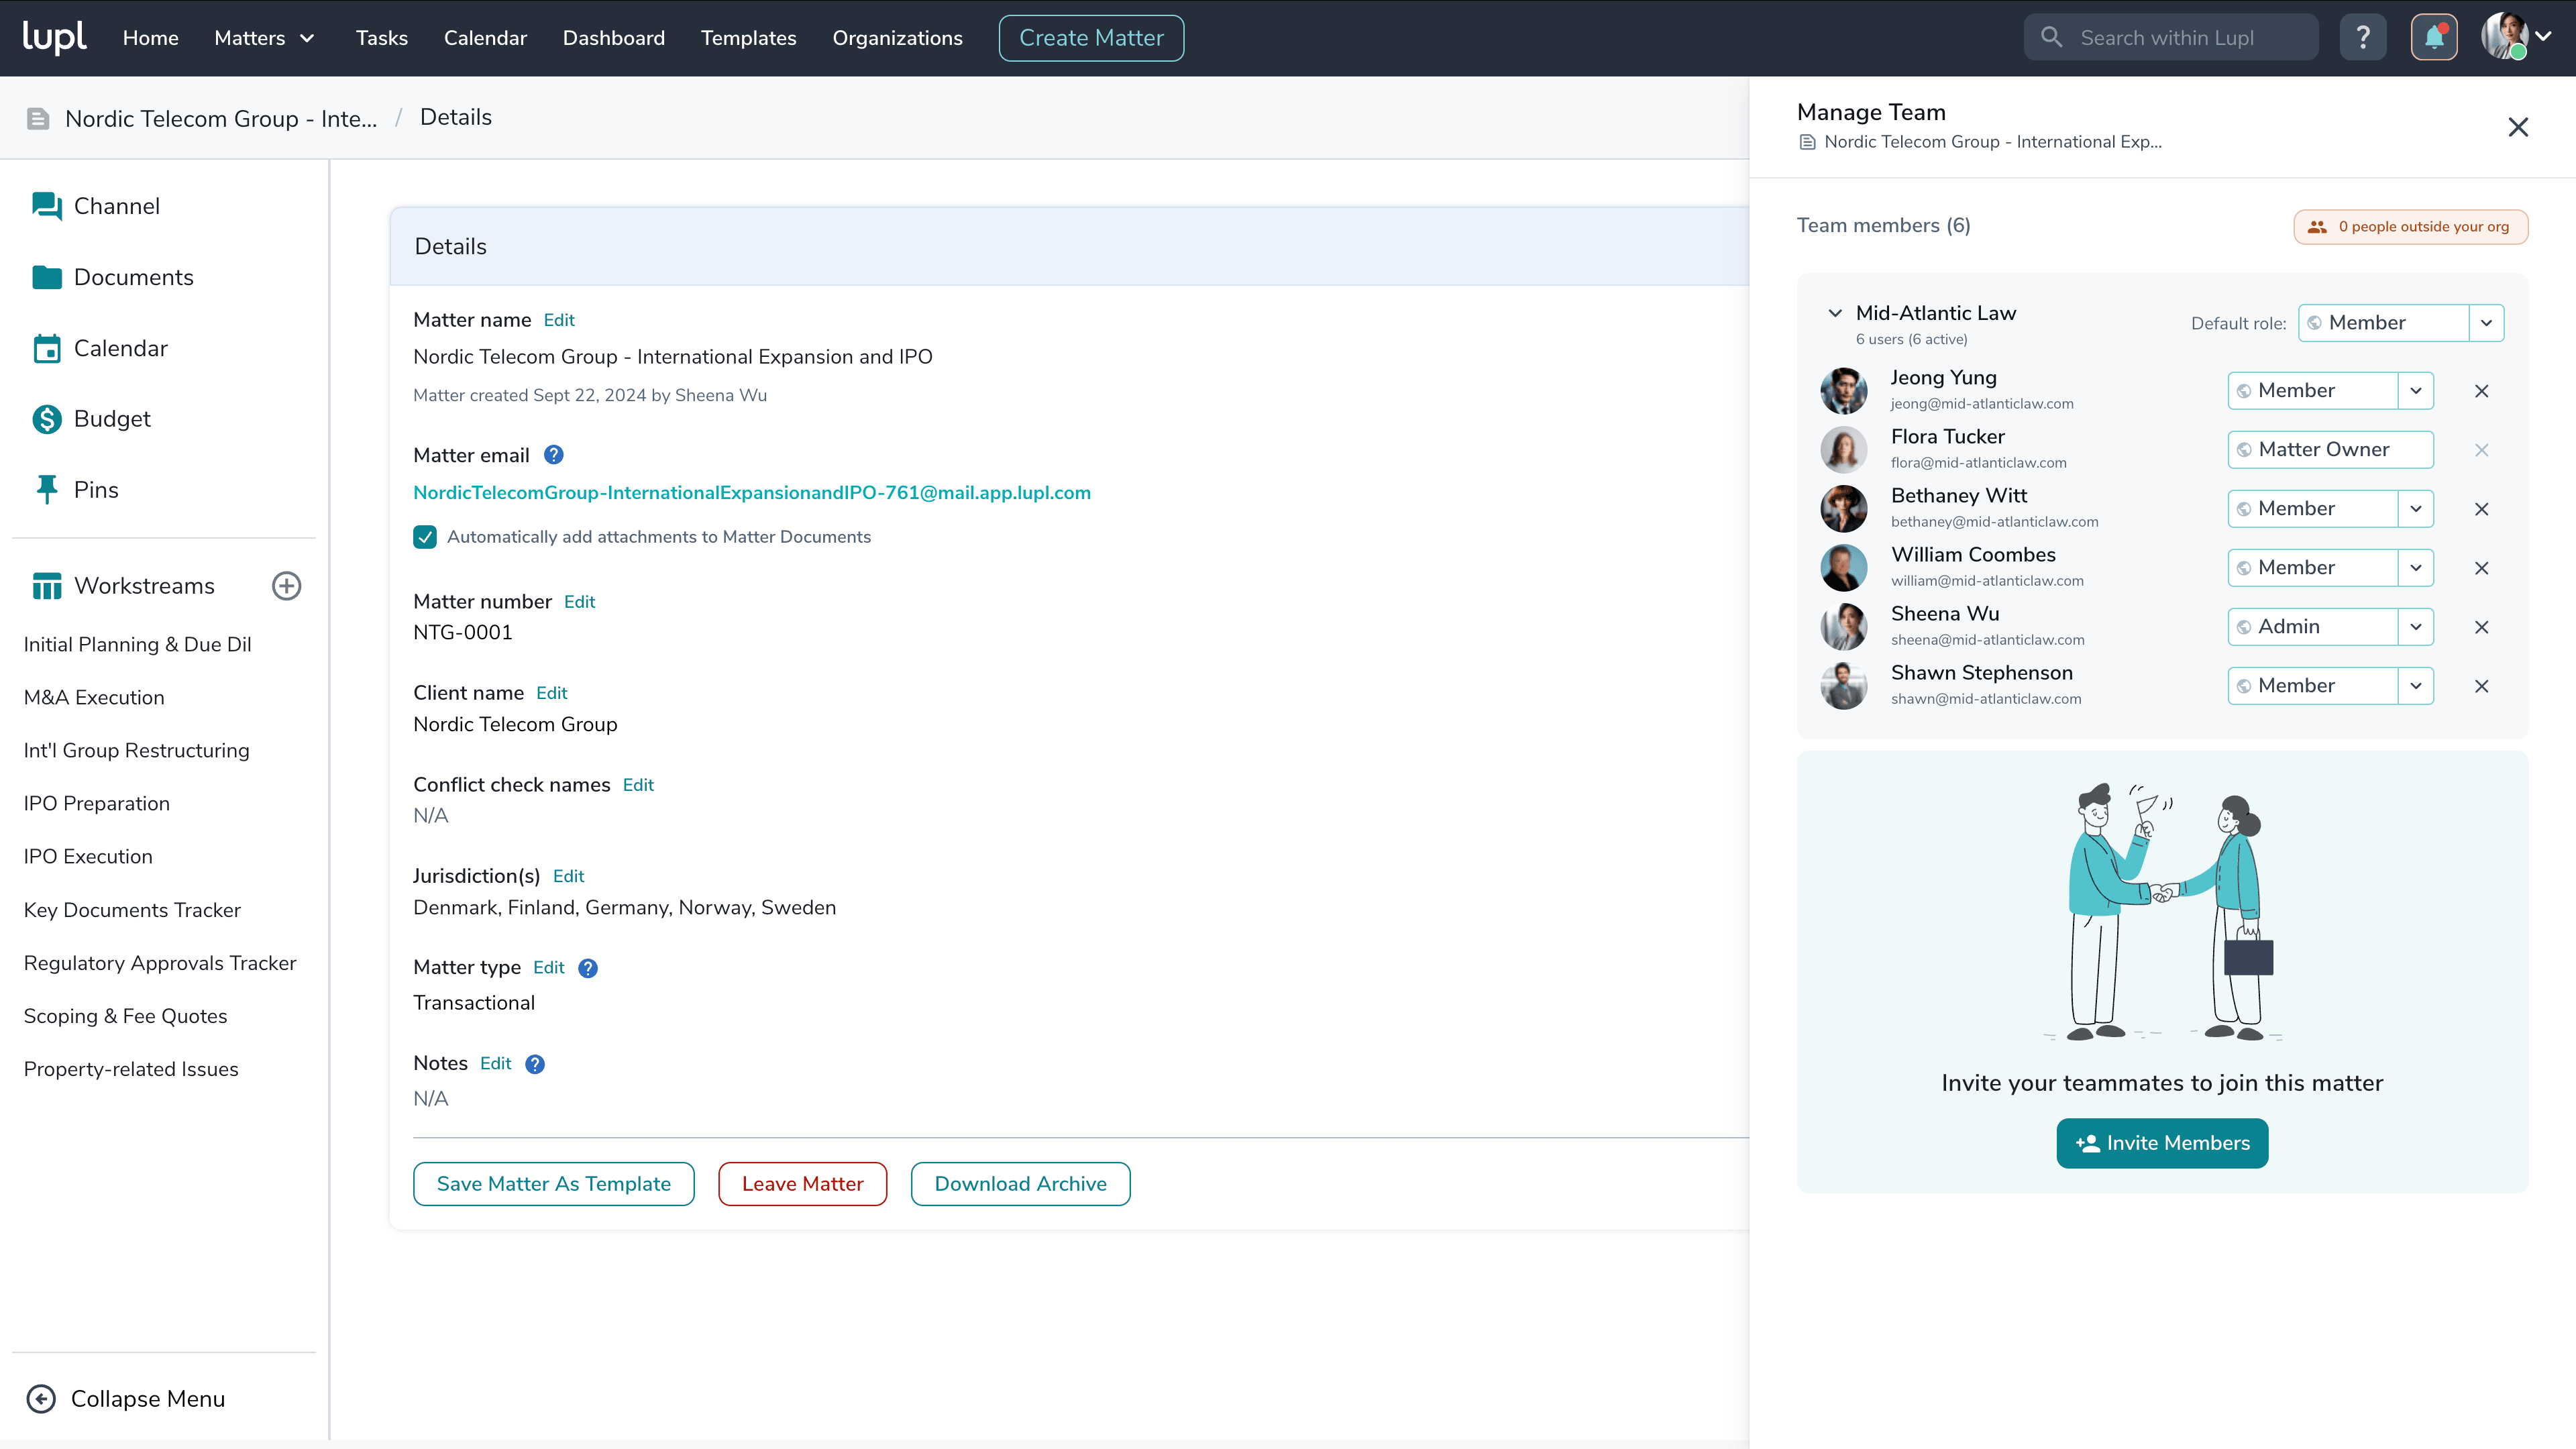Go to Home in top navigation

click(x=150, y=38)
